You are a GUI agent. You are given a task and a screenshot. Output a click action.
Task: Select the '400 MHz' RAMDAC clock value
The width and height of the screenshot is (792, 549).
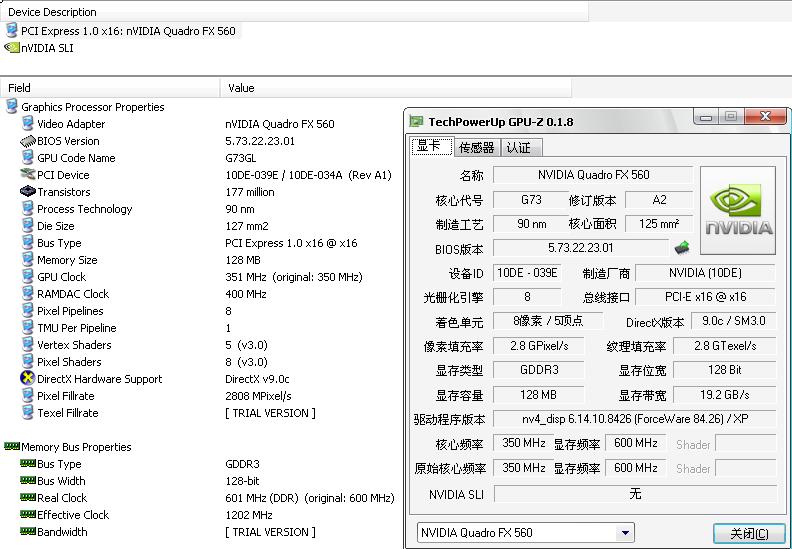point(245,294)
